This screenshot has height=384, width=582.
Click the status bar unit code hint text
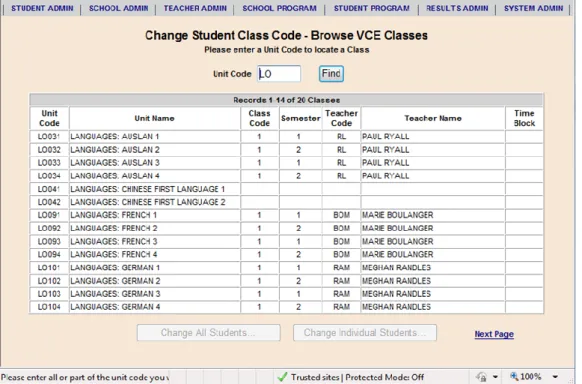pyautogui.click(x=85, y=377)
